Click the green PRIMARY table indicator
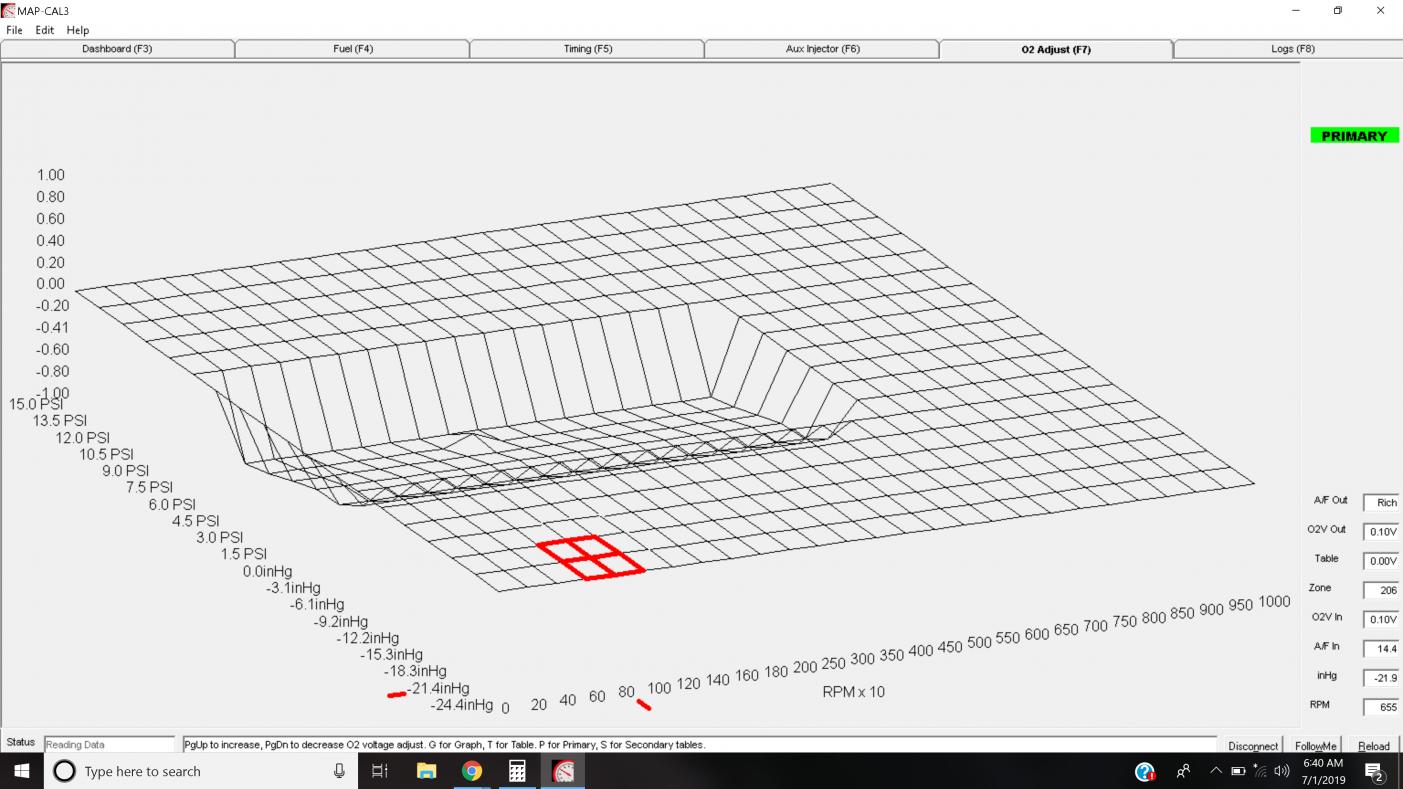Viewport: 1403px width, 789px height. point(1354,136)
